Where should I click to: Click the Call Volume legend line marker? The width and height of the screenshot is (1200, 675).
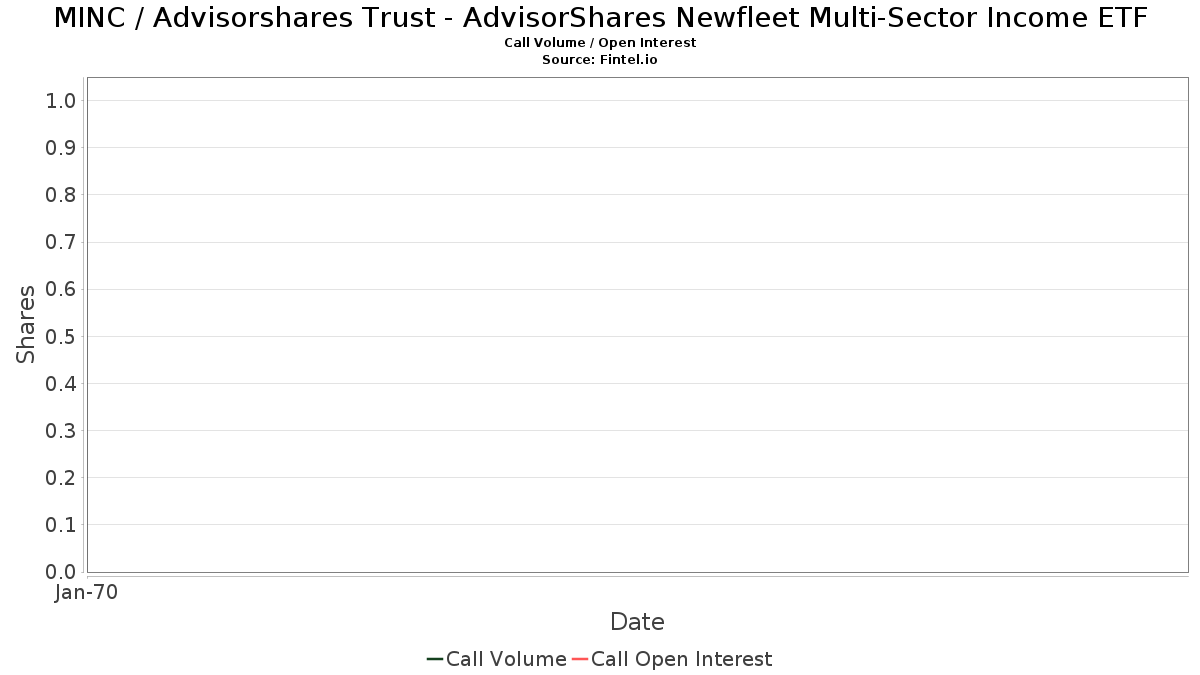coord(435,659)
